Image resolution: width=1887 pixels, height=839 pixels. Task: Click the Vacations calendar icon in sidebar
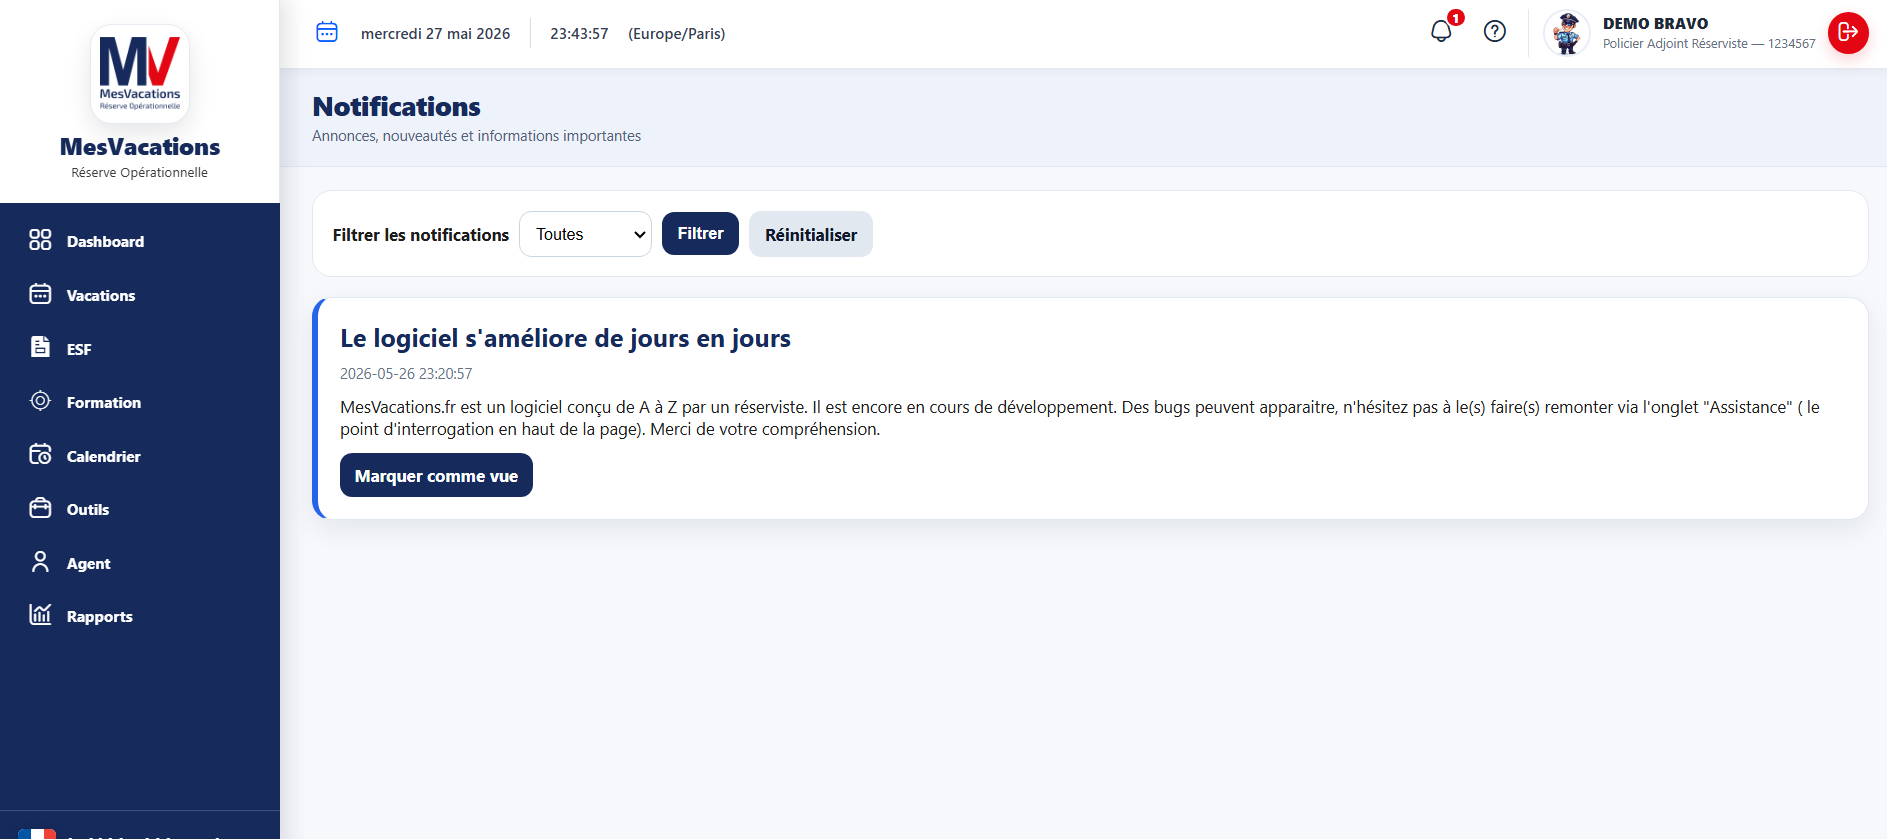point(40,294)
